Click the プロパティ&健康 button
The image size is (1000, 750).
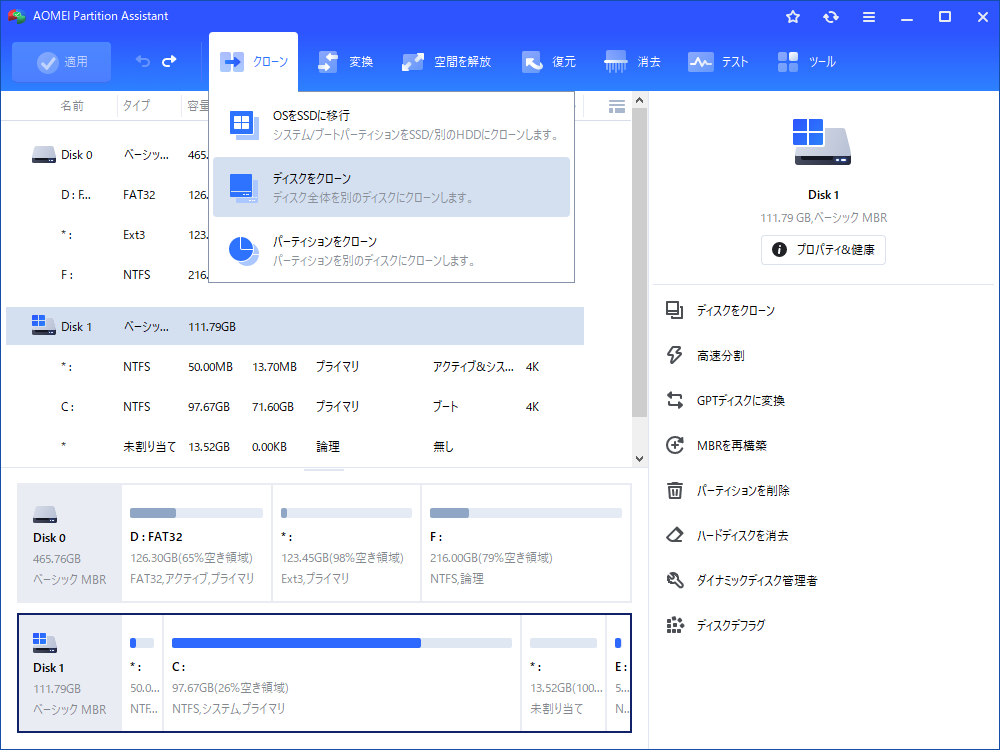pos(823,249)
